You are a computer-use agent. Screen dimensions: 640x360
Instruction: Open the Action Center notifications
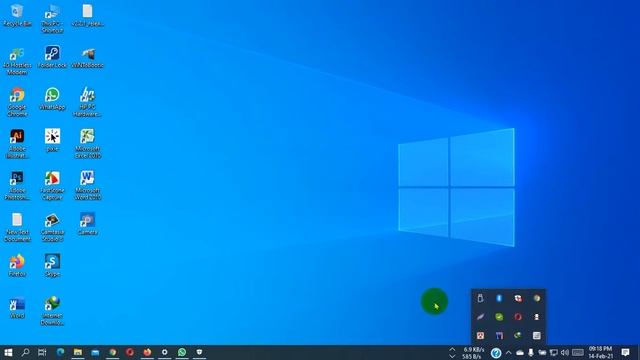tap(625, 352)
